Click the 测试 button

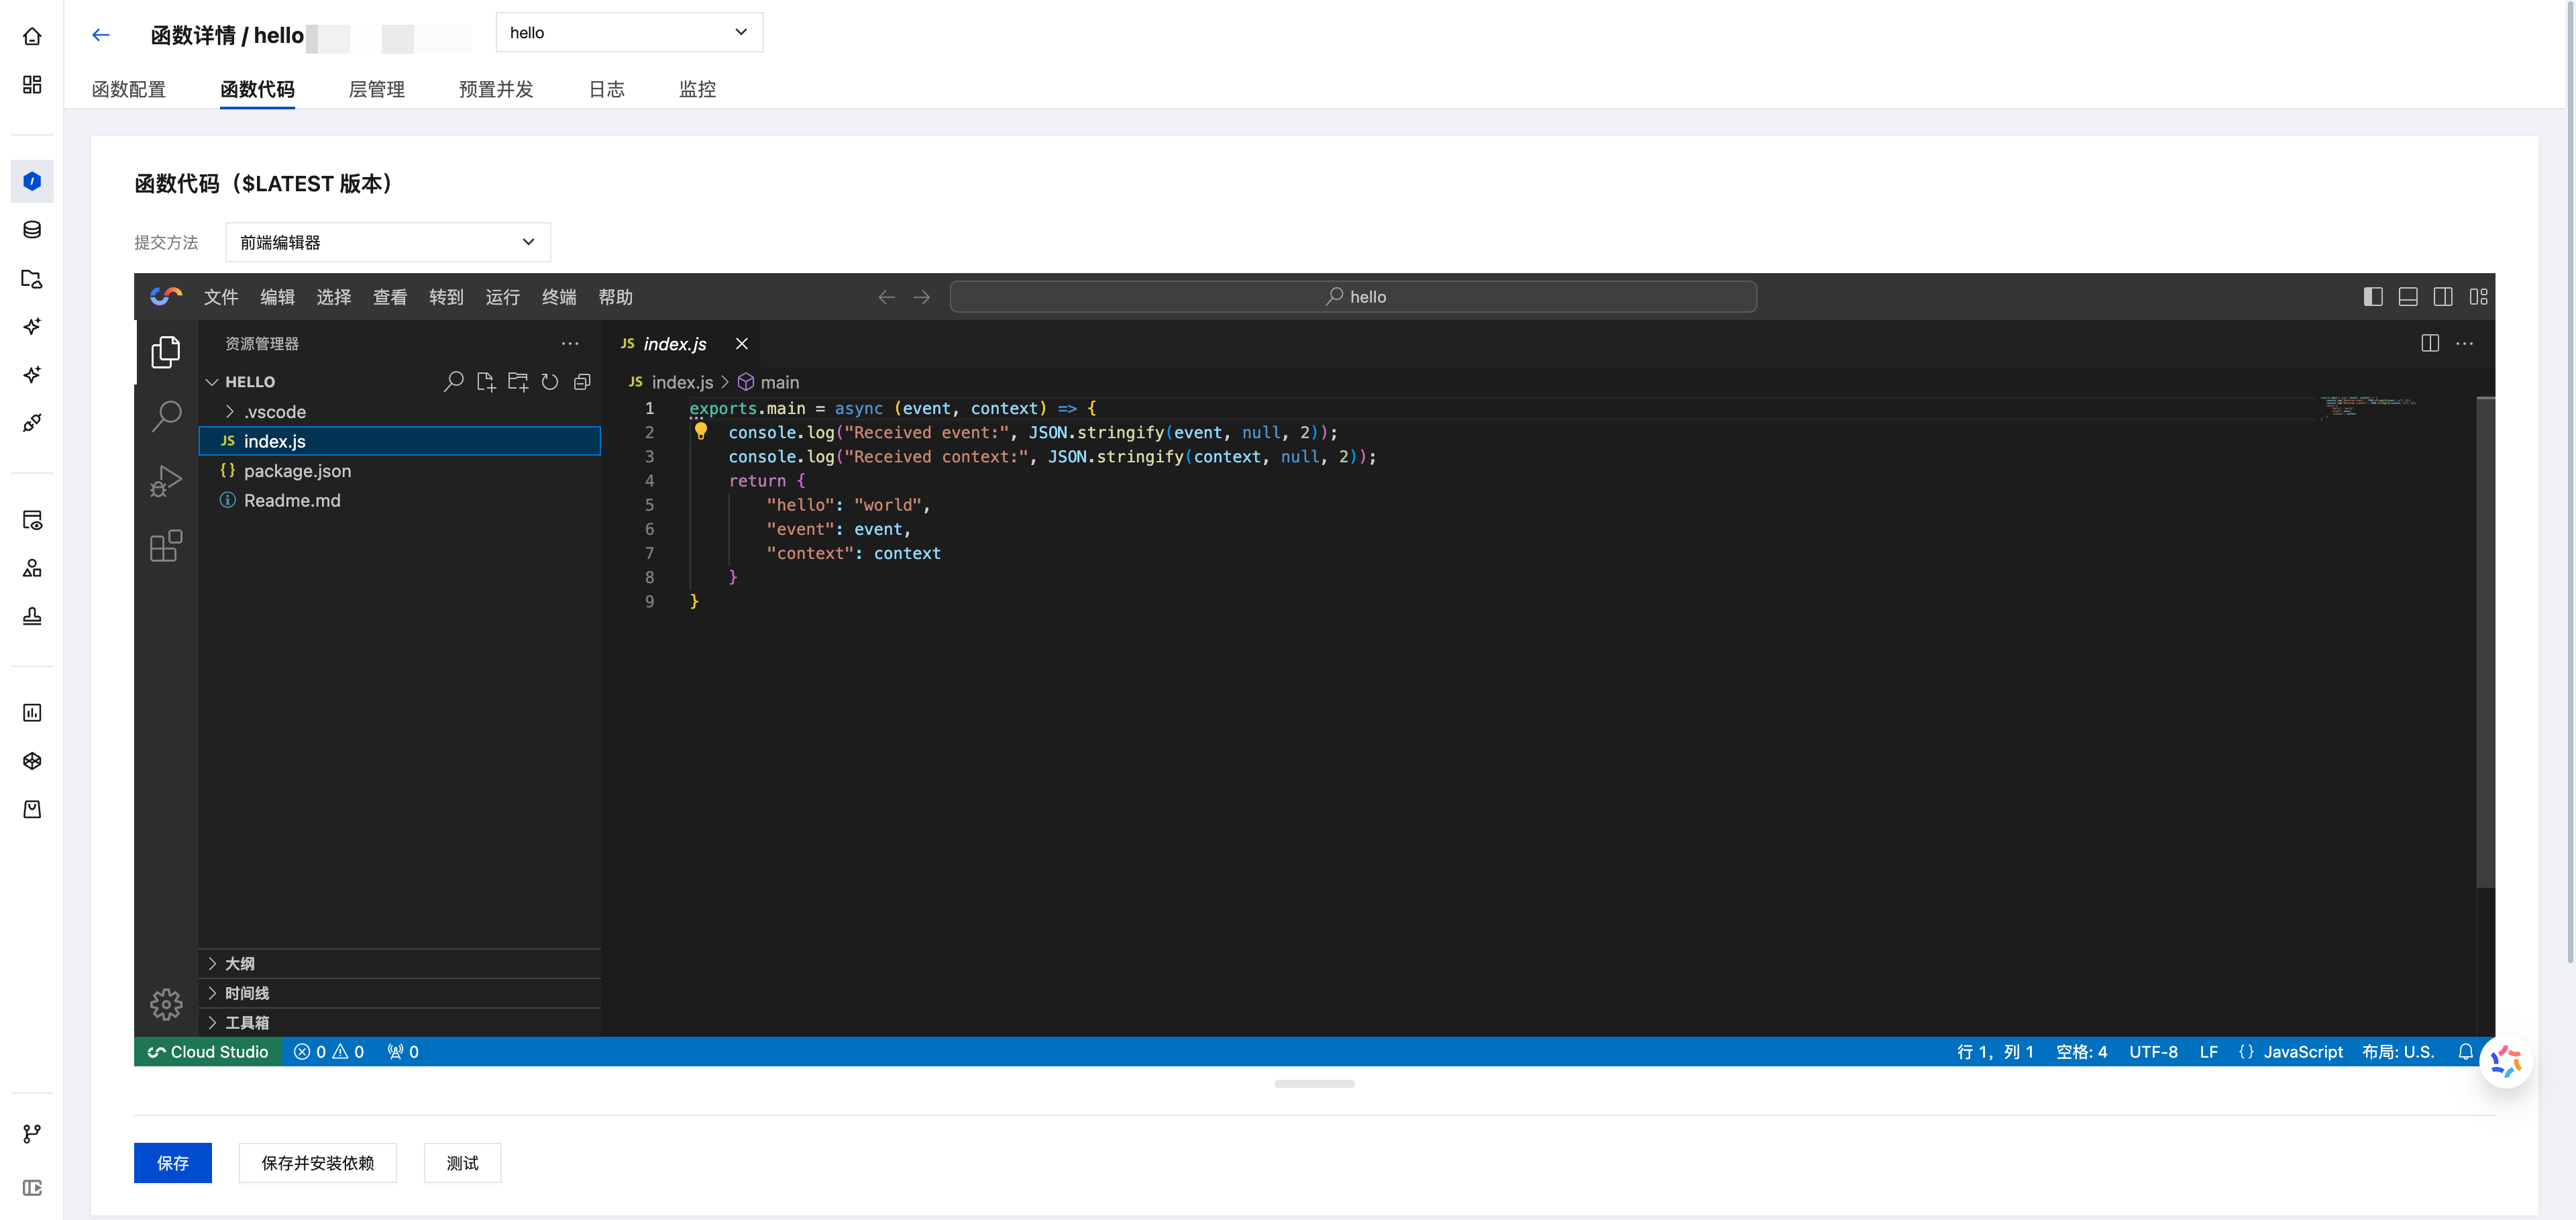click(462, 1162)
